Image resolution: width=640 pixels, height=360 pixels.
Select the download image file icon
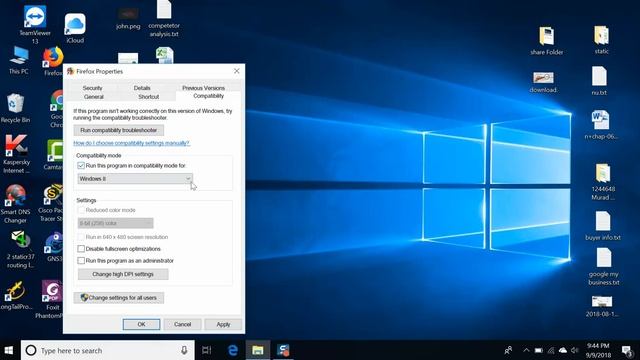pos(543,78)
